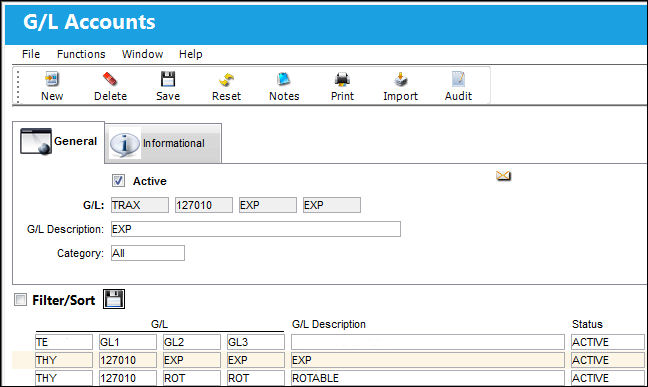Click the Import toolbar icon

(400, 79)
